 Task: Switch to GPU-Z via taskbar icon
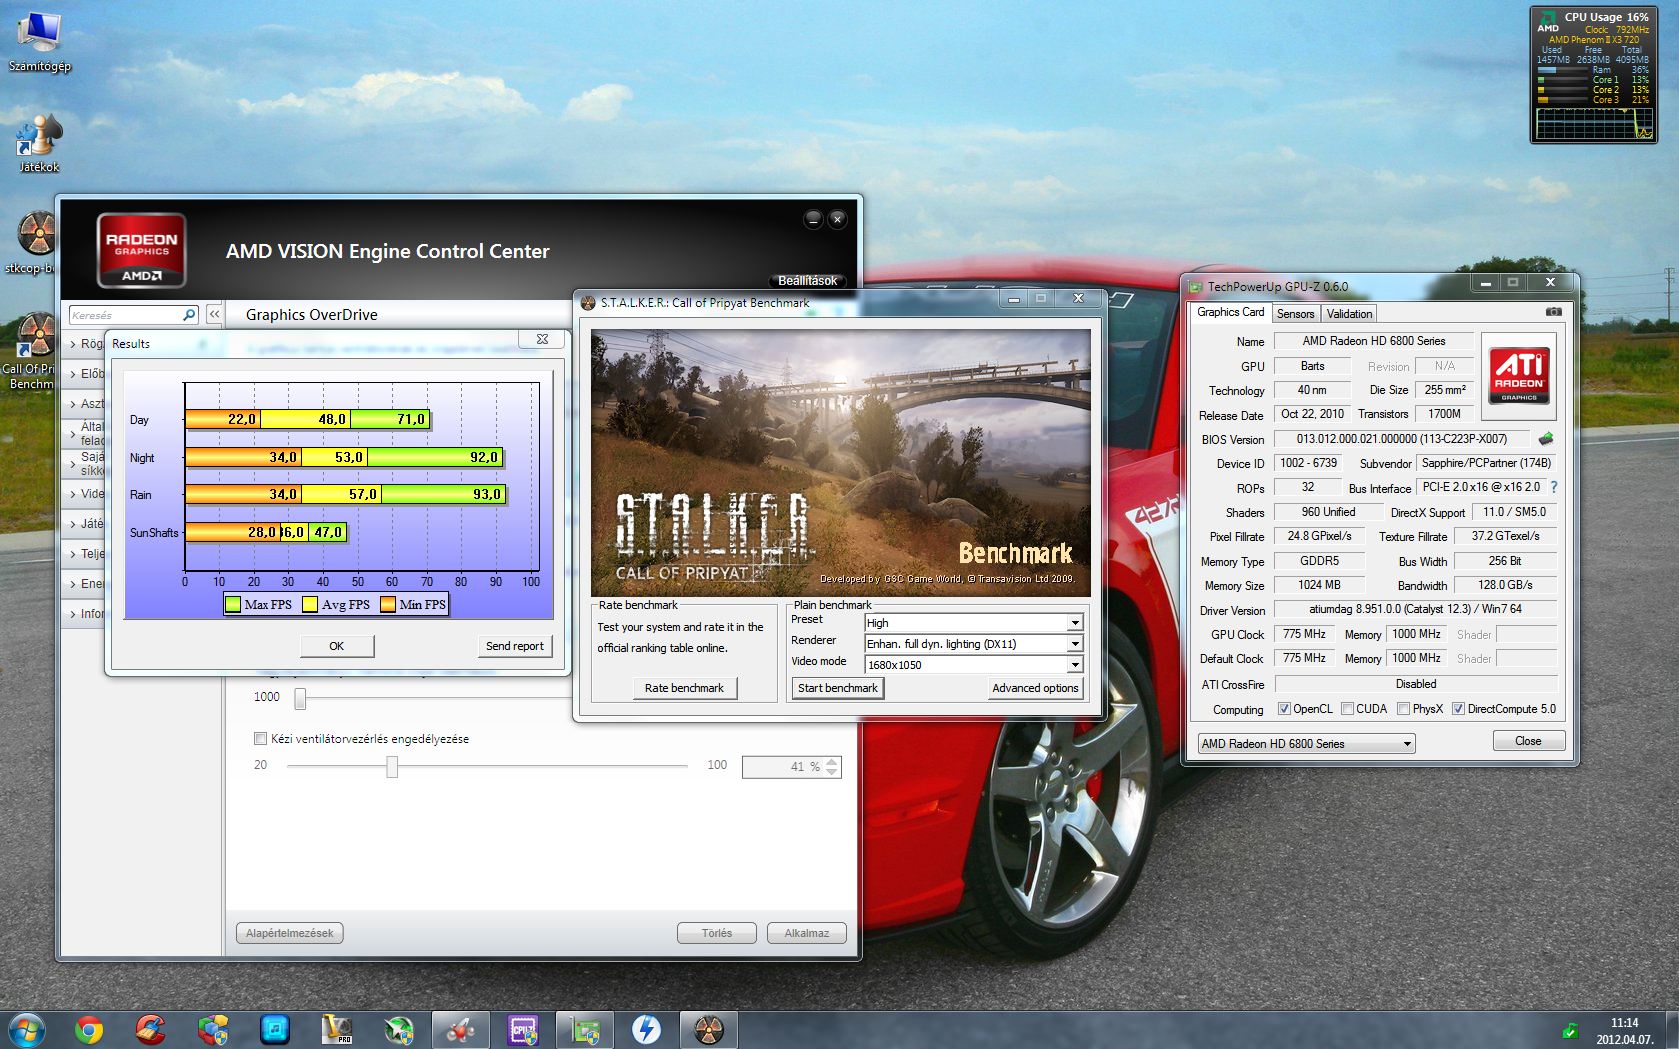pos(585,1029)
